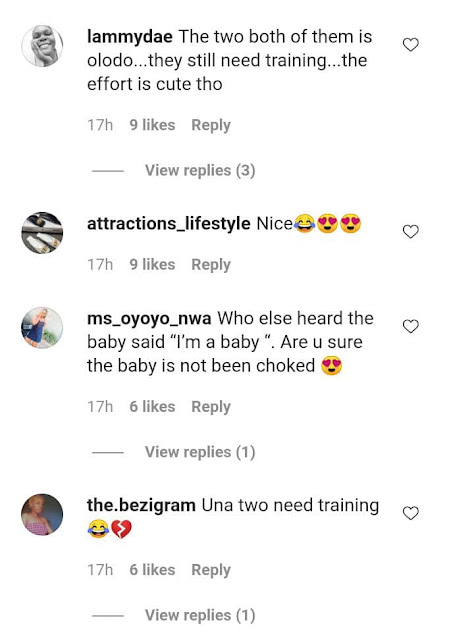The image size is (474, 639).
Task: Heart the.bezigram's comment
Action: click(x=410, y=513)
